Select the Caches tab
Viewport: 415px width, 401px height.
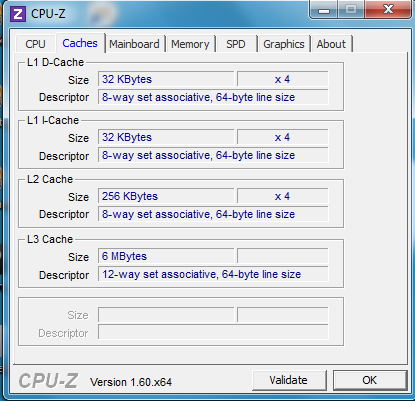click(x=80, y=43)
